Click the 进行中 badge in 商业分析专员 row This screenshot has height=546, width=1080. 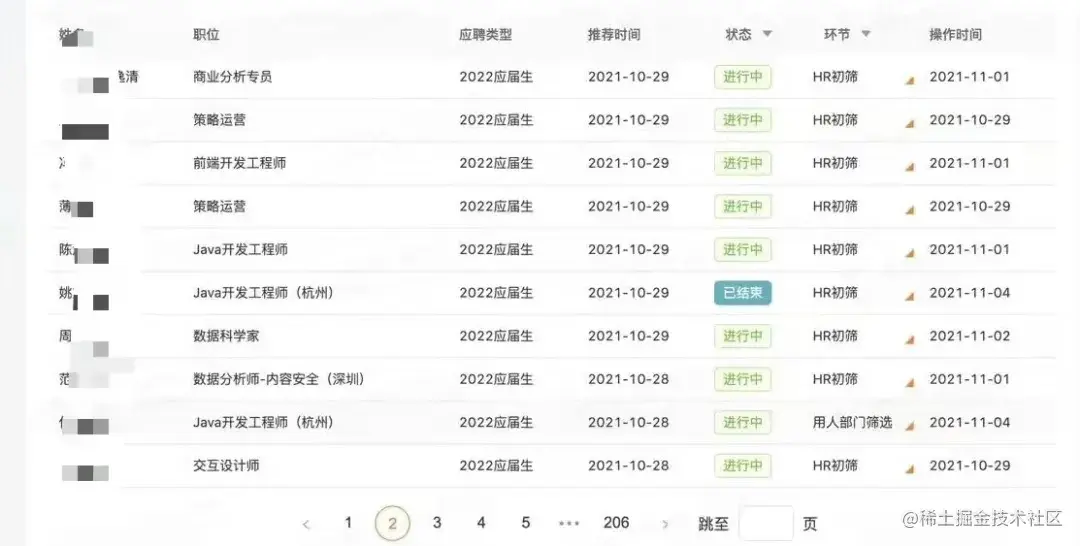[742, 76]
